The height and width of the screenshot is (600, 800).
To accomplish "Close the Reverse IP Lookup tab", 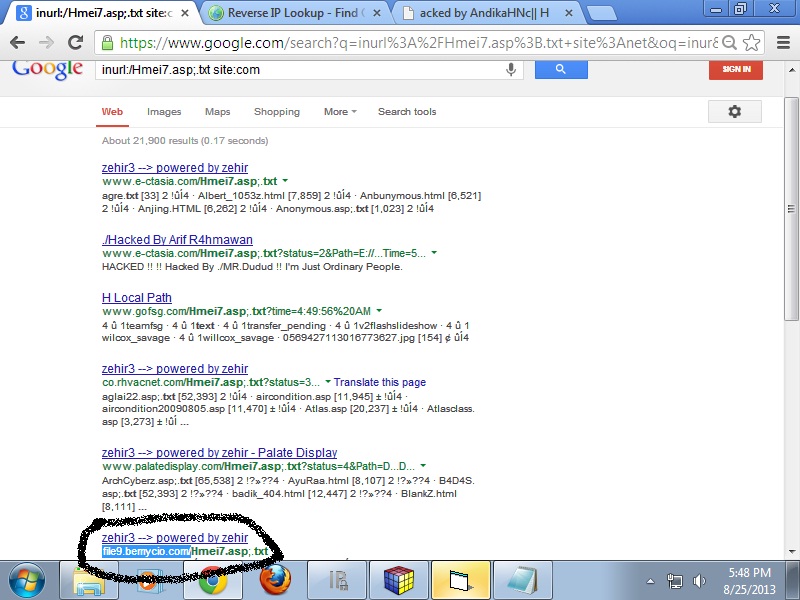I will coord(377,13).
